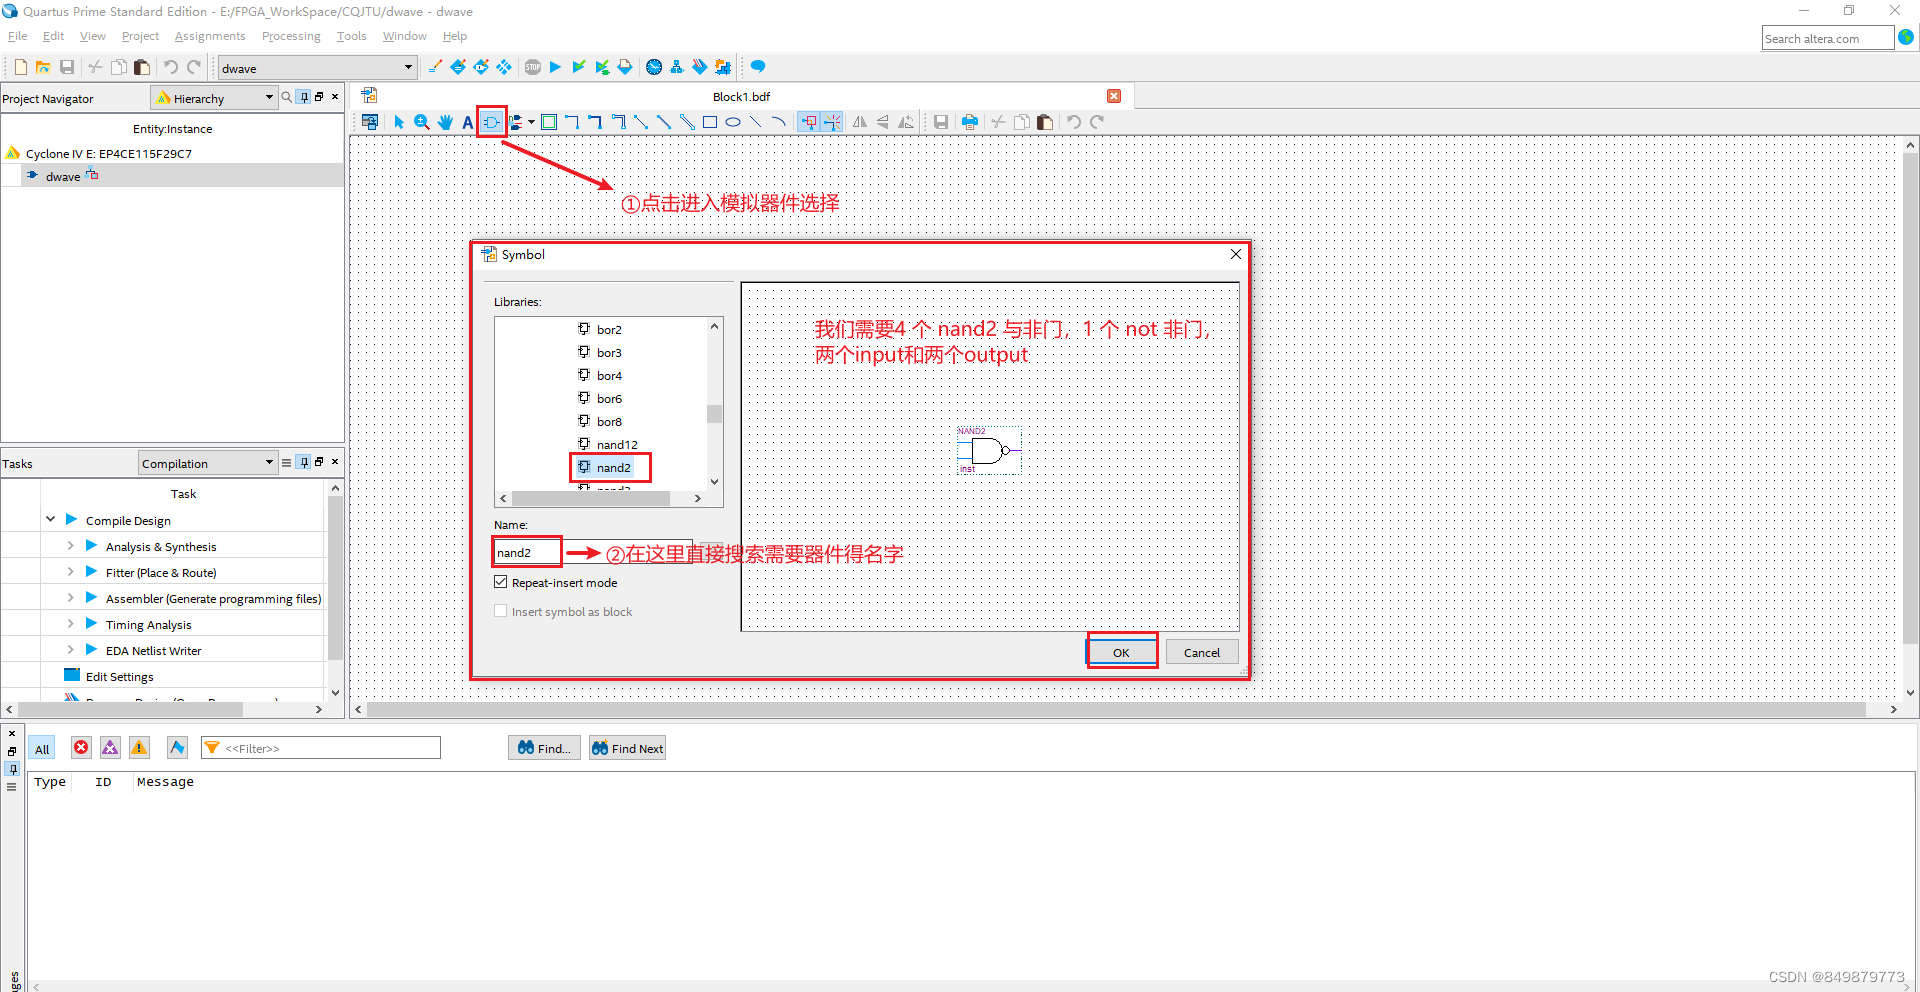Click the blue speech-bubble help icon

tap(758, 67)
